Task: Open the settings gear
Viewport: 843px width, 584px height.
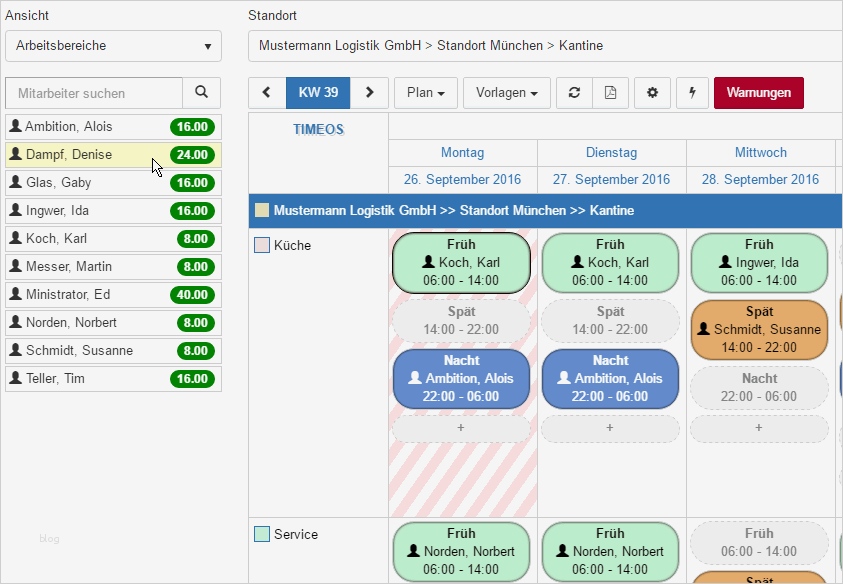Action: 652,92
